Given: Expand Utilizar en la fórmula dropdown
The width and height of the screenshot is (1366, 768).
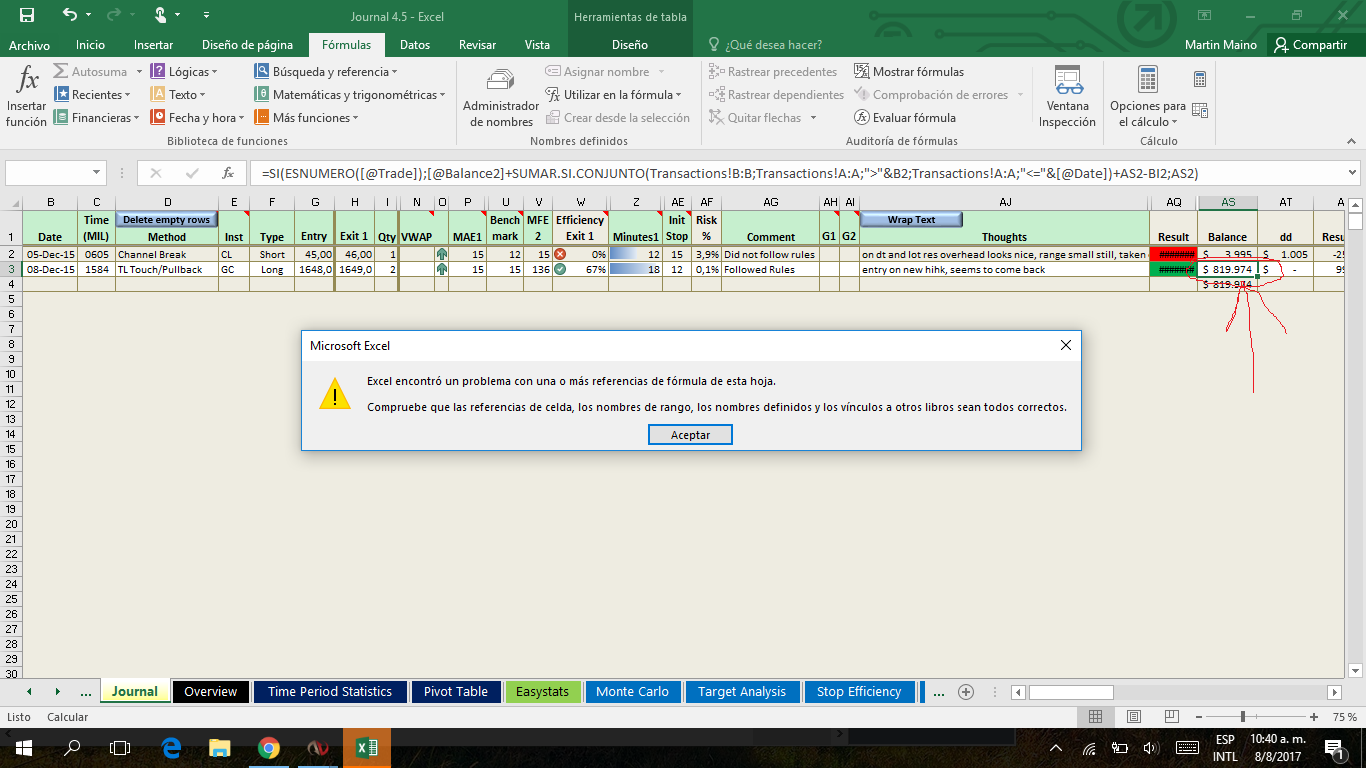Looking at the screenshot, I should [x=614, y=95].
